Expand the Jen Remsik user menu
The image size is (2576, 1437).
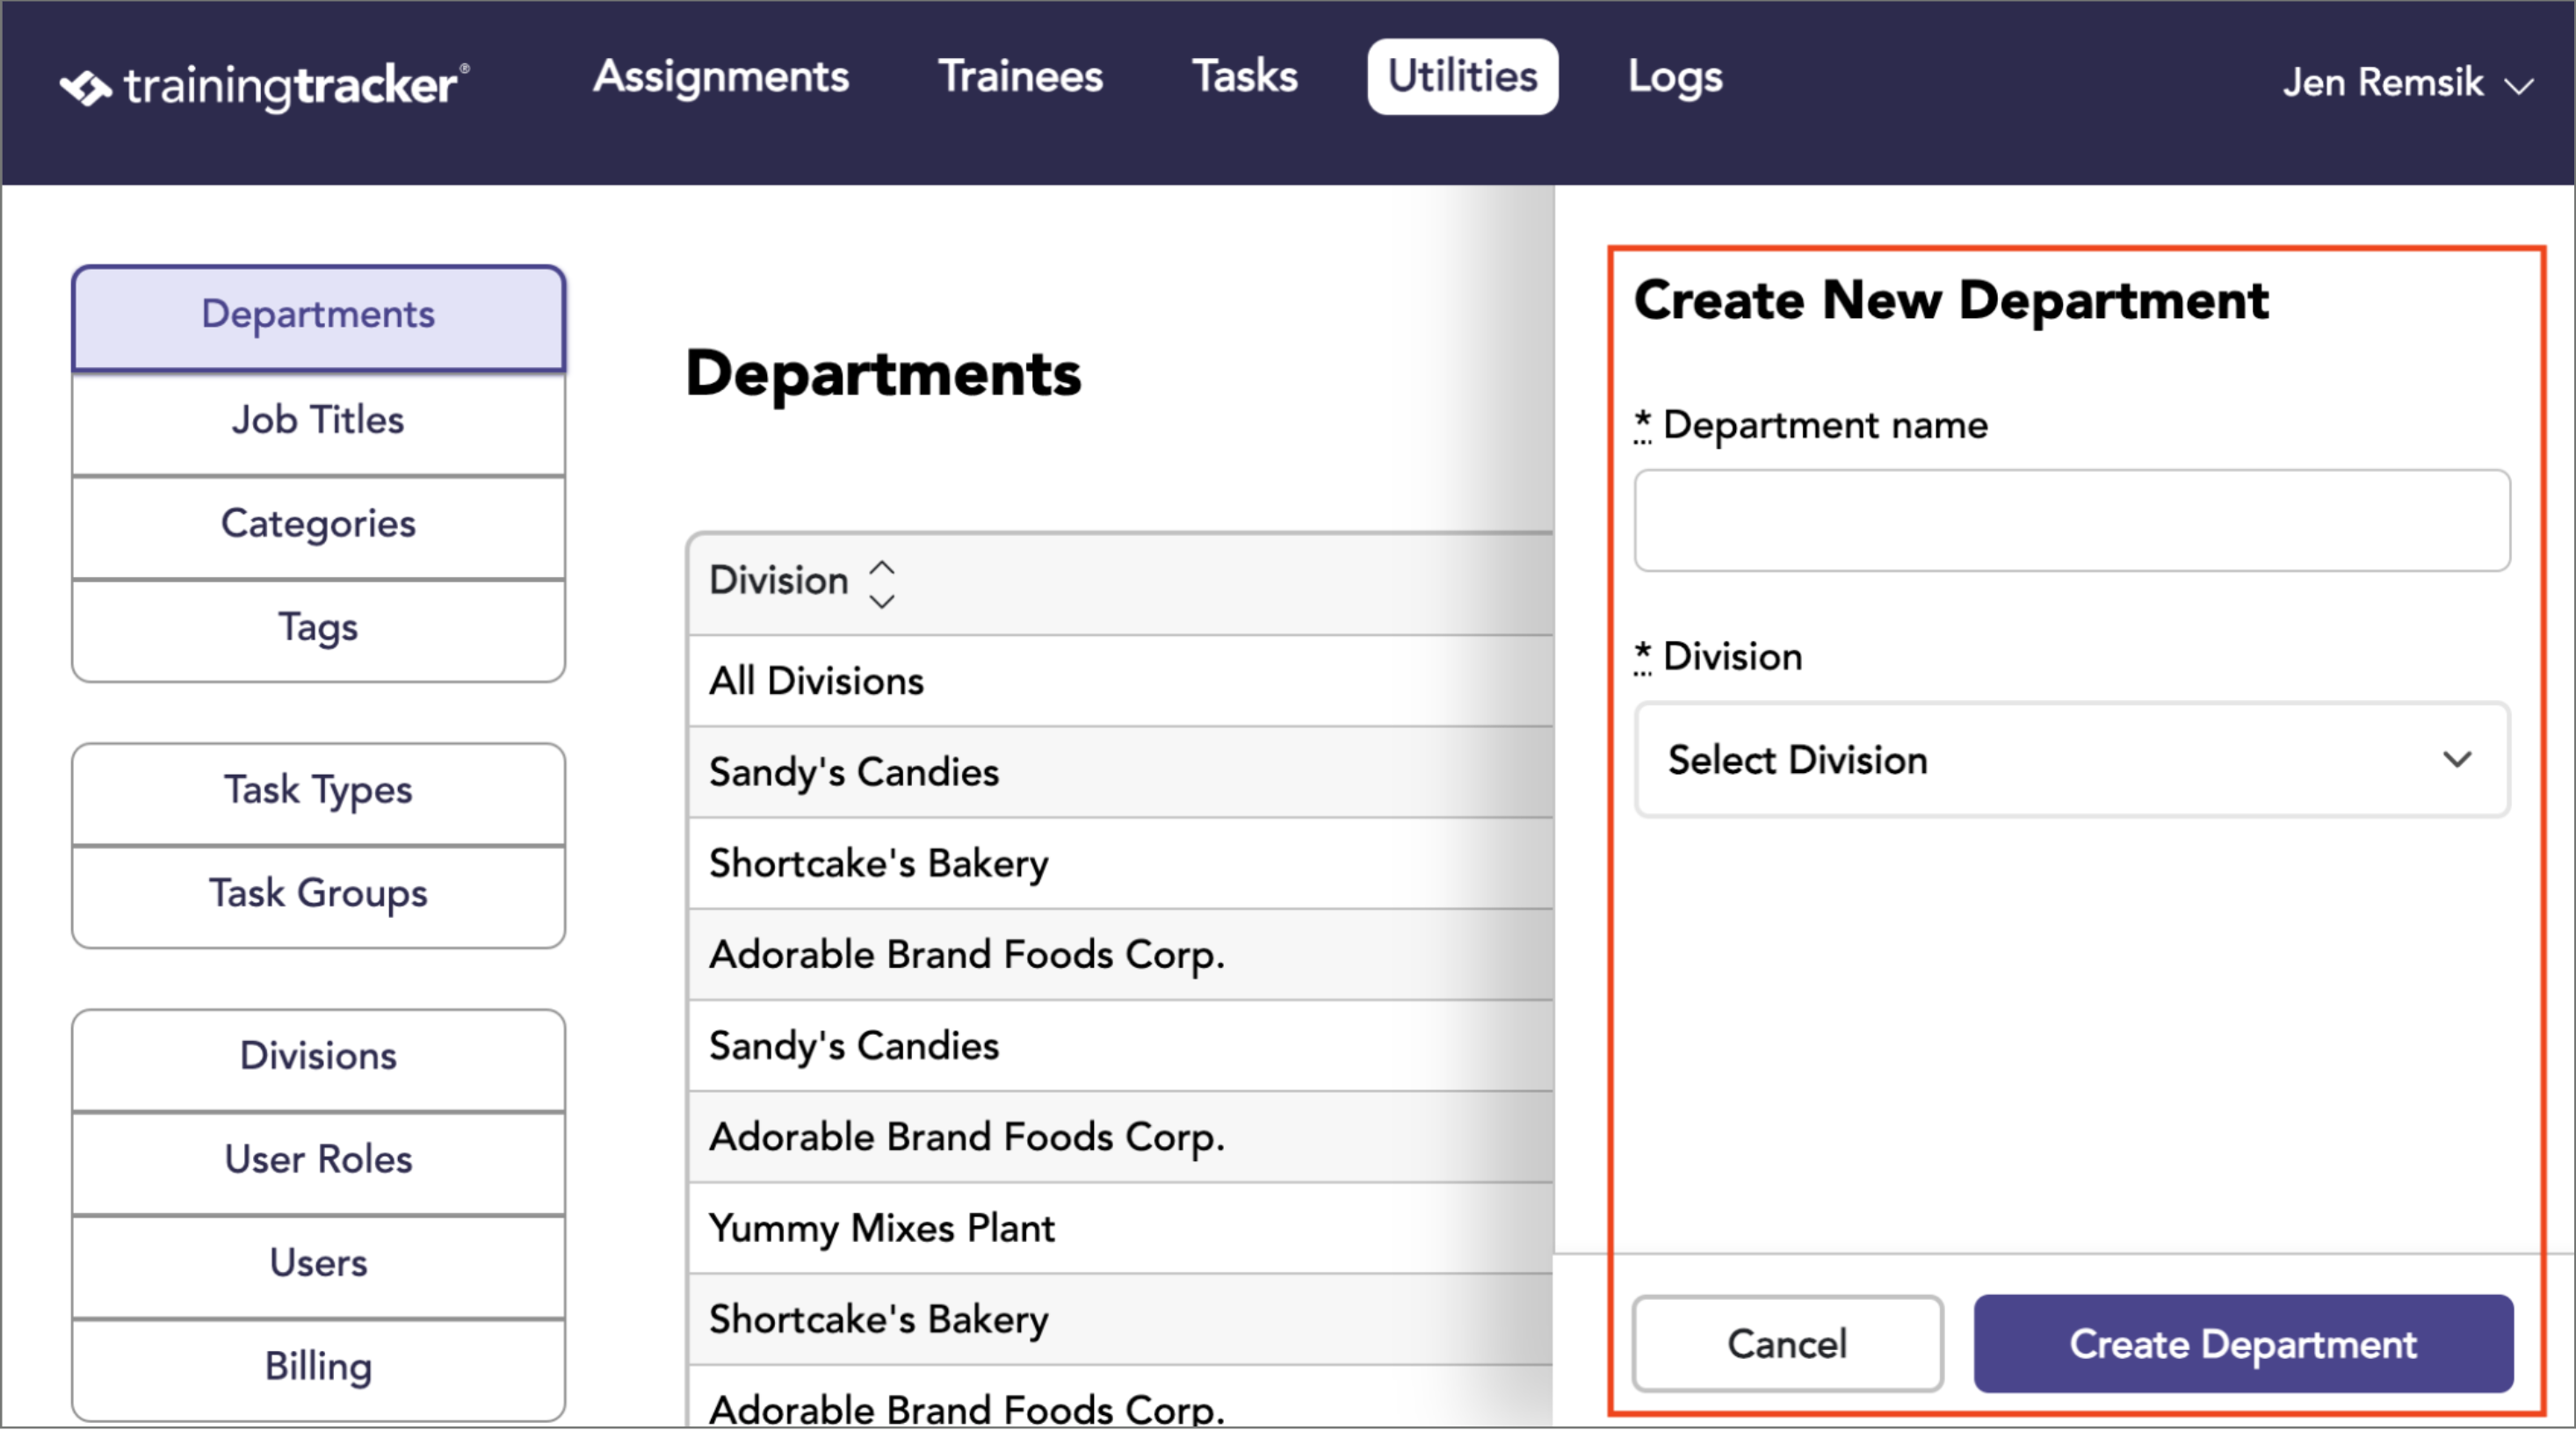pos(2407,83)
